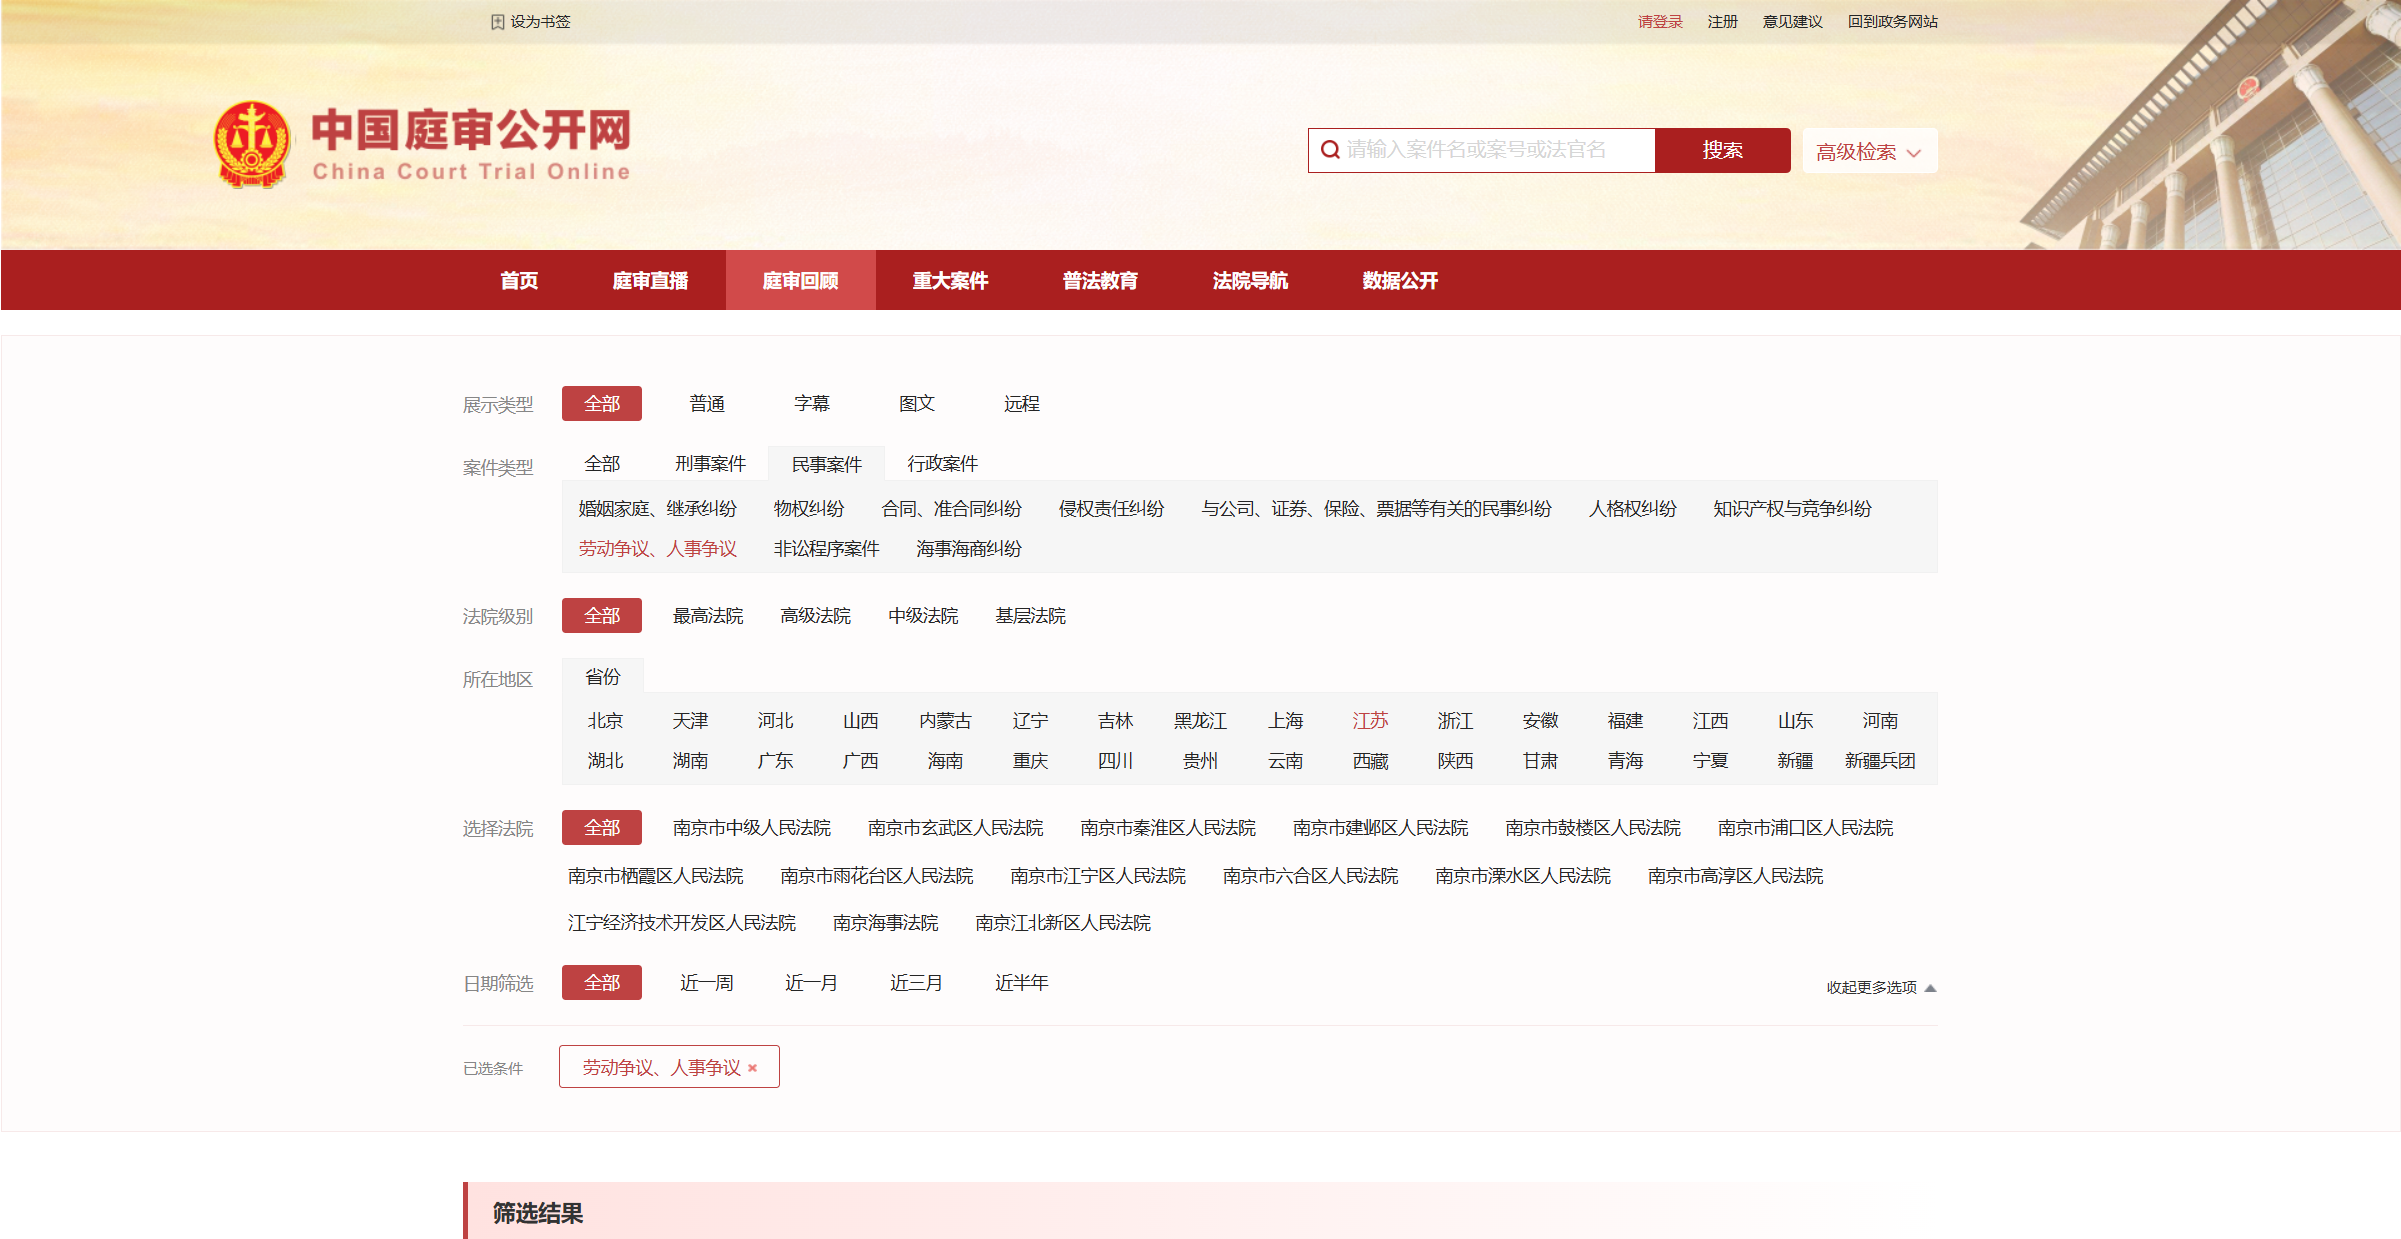2401x1239 pixels.
Task: Select 南京市鼓楼区人民法院
Action: tap(1593, 828)
